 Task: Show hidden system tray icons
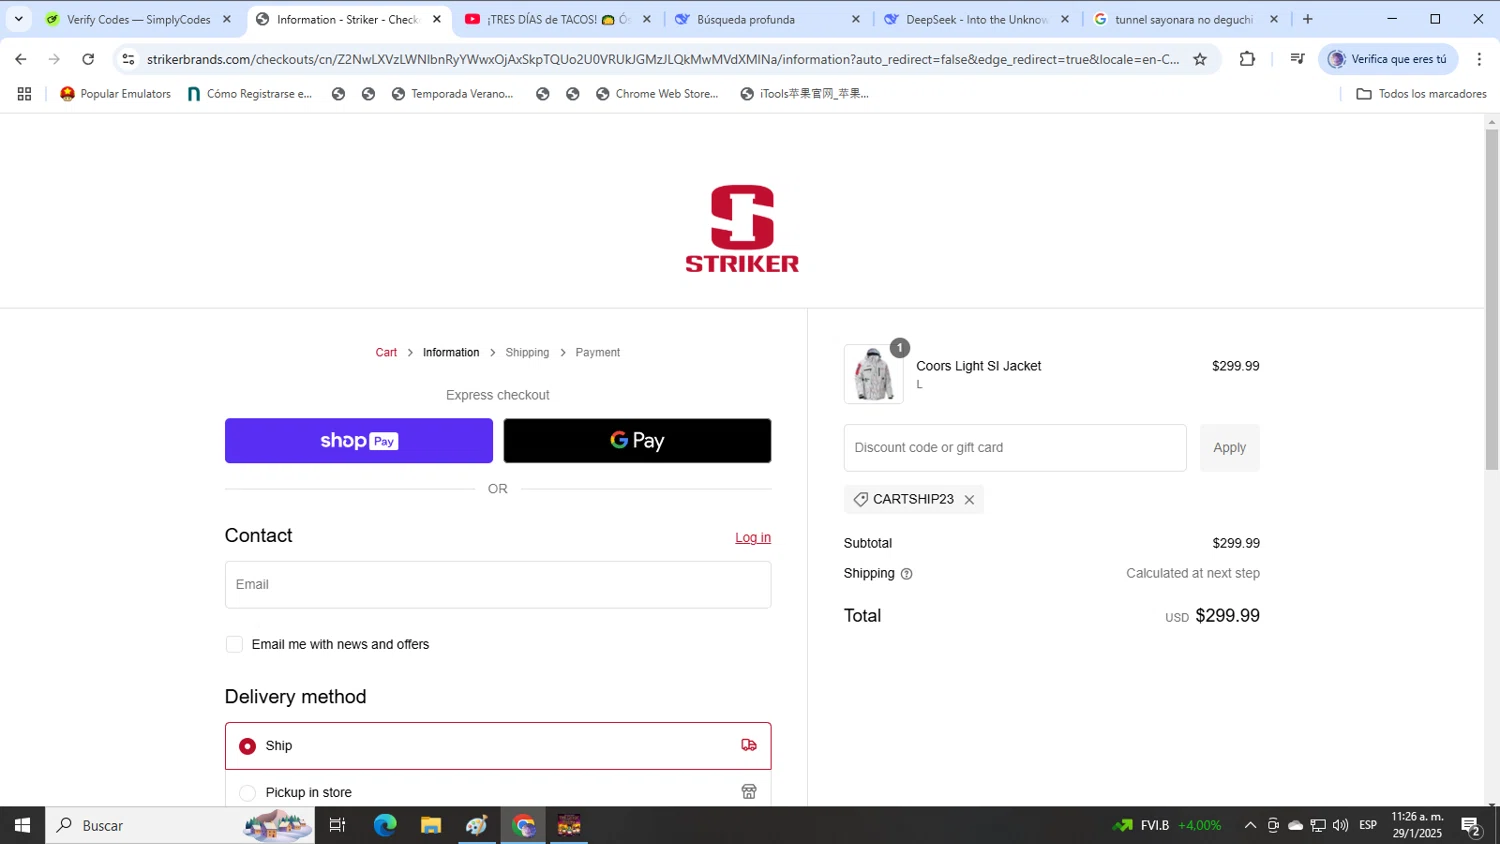tap(1250, 825)
